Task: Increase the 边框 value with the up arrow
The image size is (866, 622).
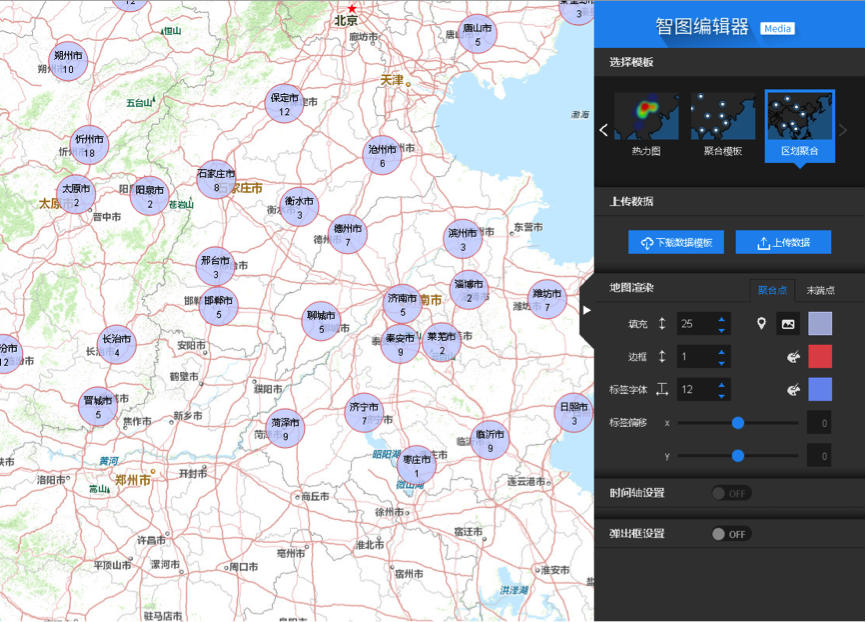Action: [721, 352]
